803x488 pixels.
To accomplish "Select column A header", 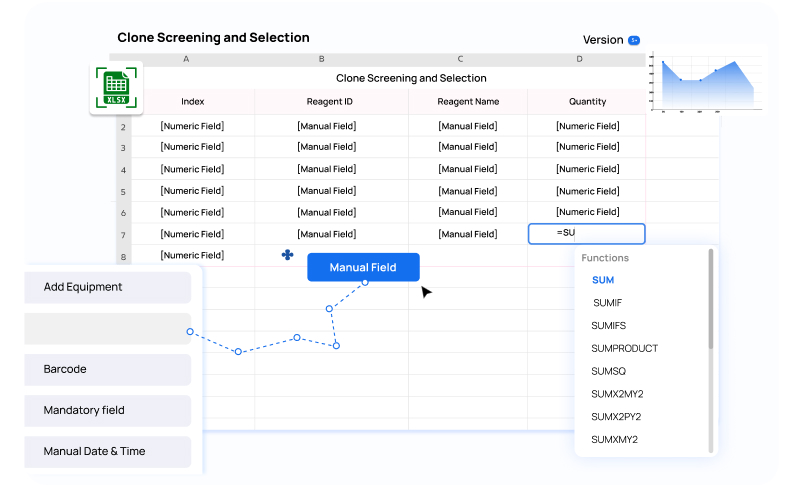I will point(186,59).
